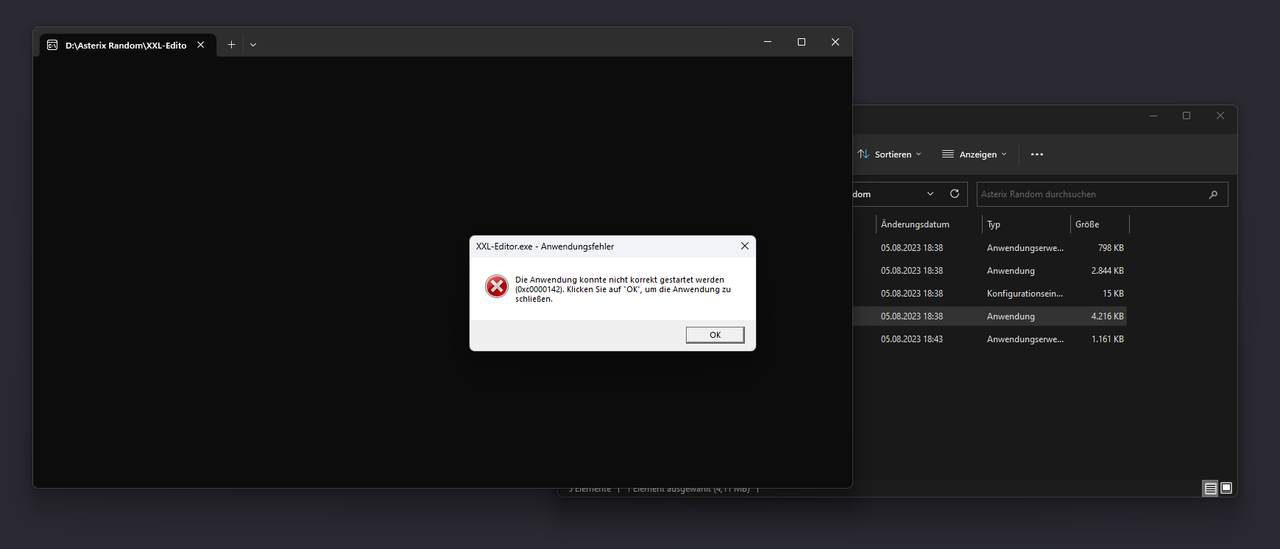This screenshot has width=1280, height=549.
Task: Maximize the terminal window
Action: coord(801,42)
